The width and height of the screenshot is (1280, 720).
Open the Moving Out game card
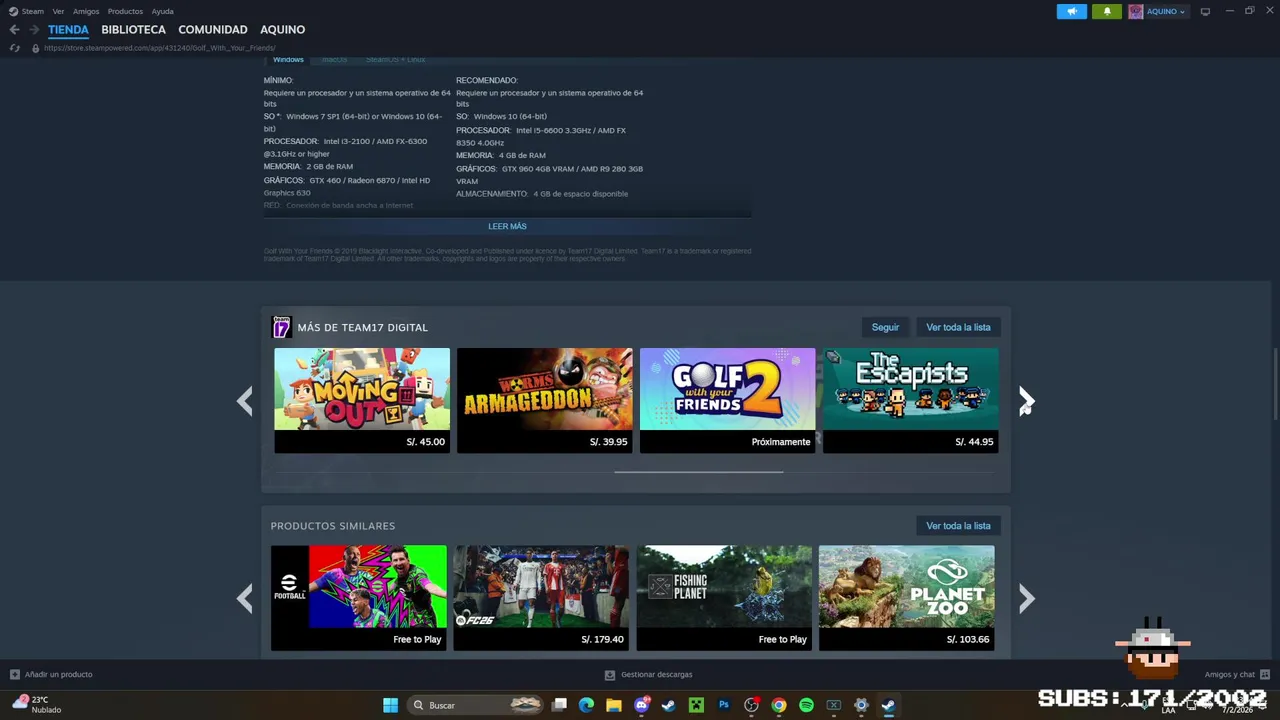point(362,400)
